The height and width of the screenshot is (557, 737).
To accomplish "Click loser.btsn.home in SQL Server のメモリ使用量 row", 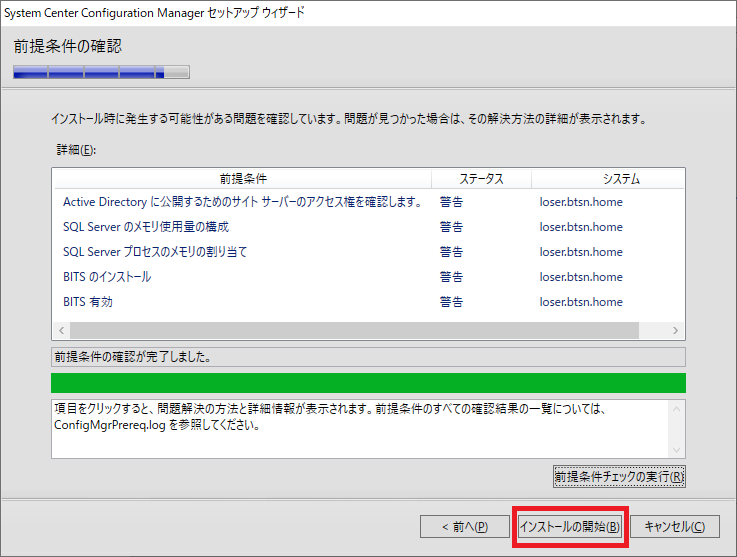I will click(x=581, y=227).
